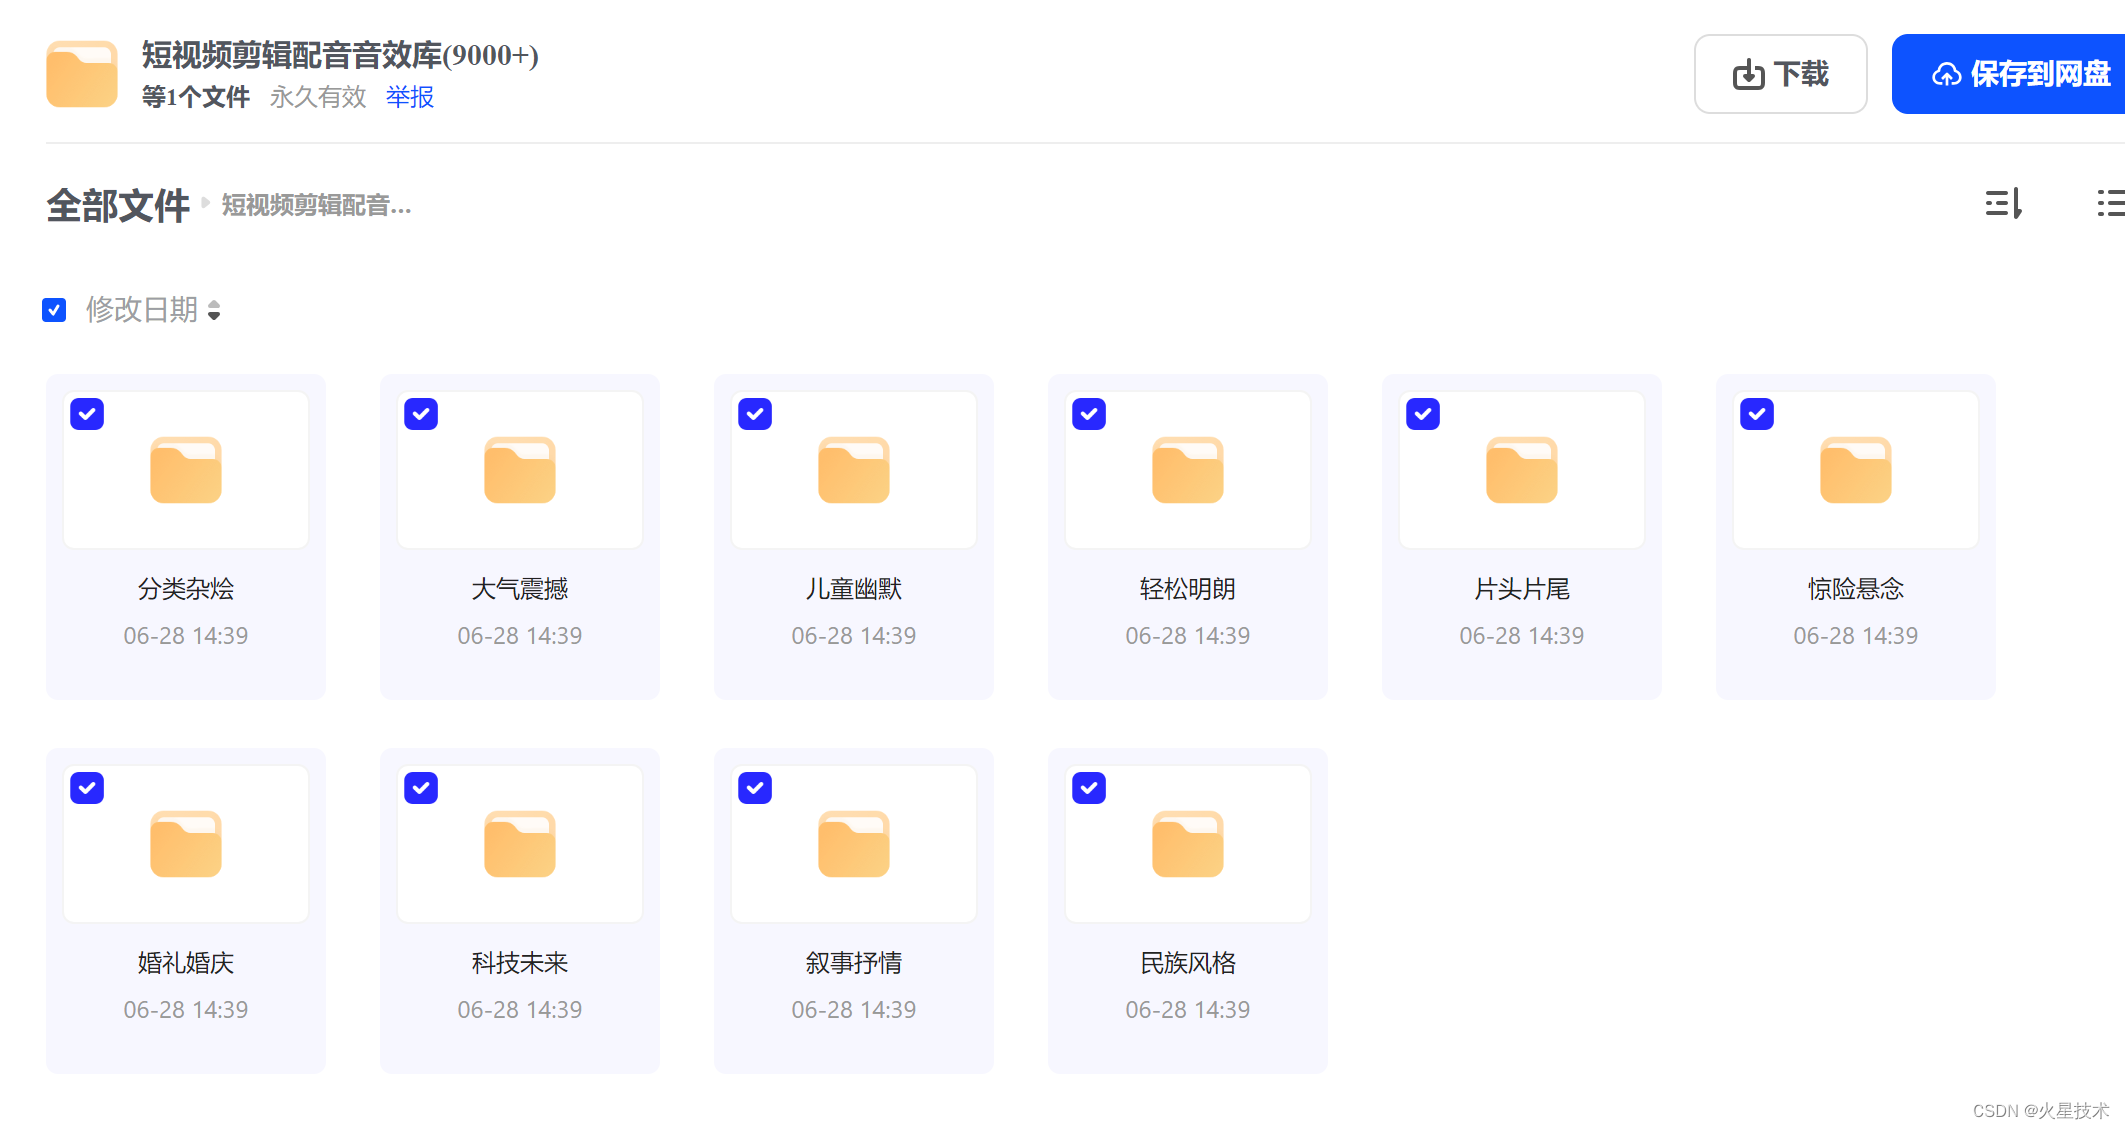Open the 儿童幽默 folder icon

click(854, 469)
